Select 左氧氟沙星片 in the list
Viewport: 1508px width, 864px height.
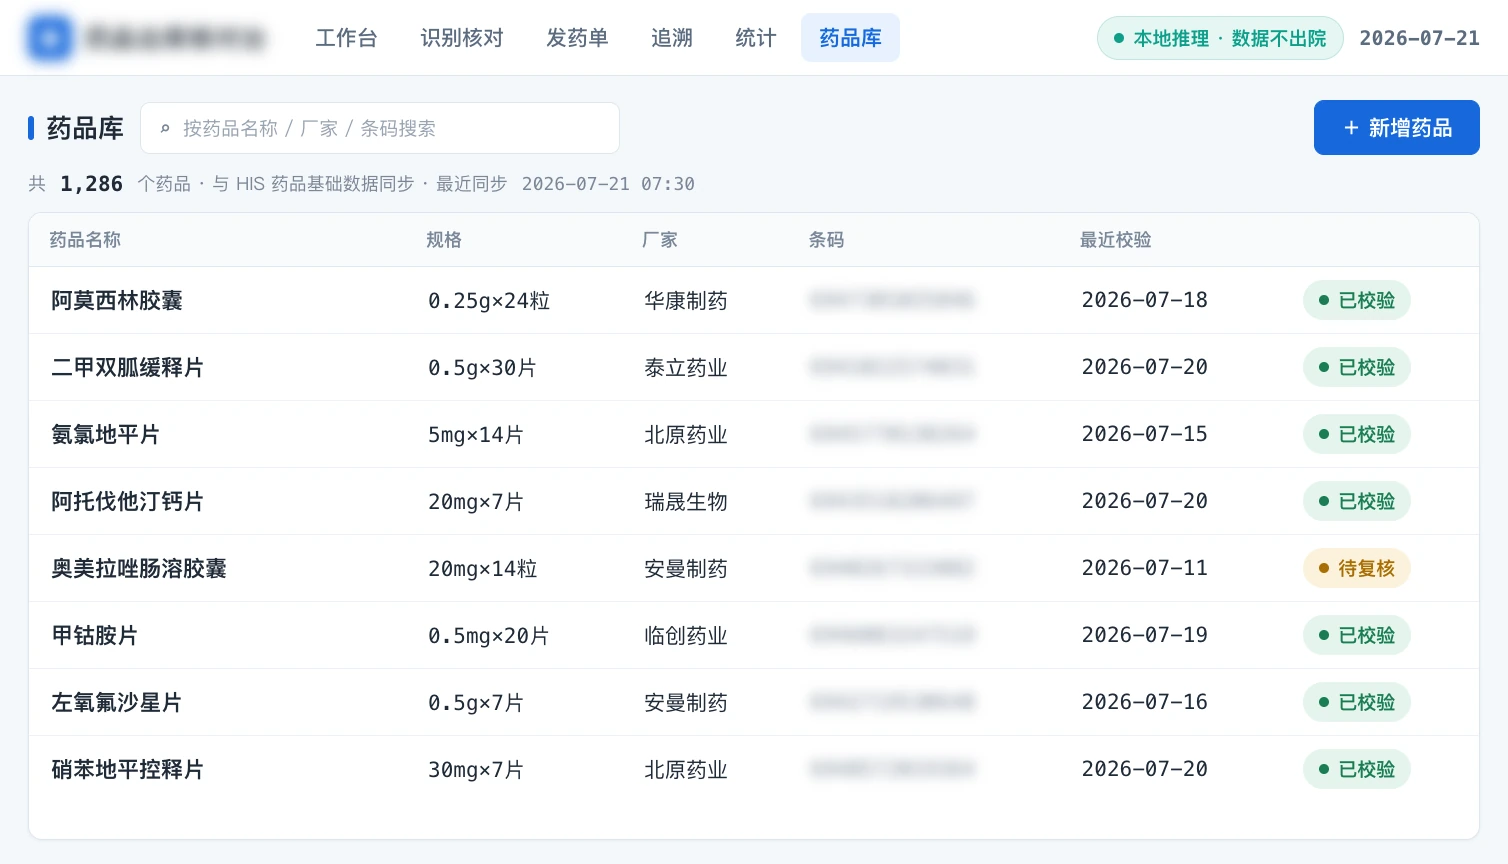click(116, 702)
